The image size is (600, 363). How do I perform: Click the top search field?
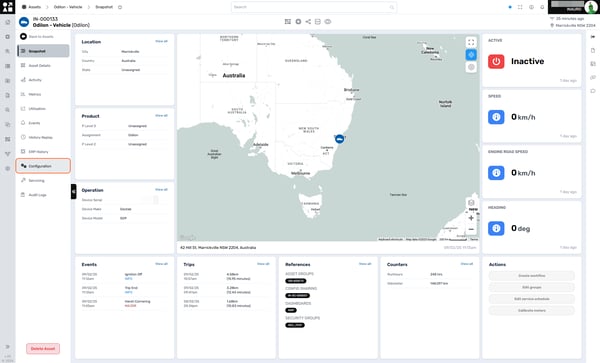click(x=314, y=7)
